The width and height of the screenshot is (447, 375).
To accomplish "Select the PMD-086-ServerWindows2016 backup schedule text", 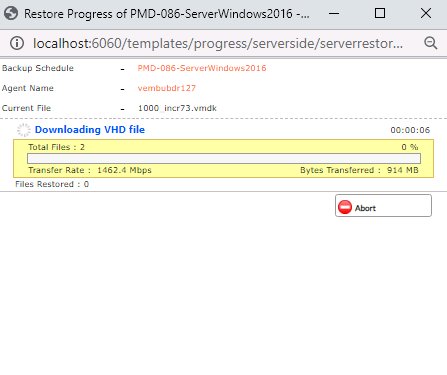I will pos(202,68).
